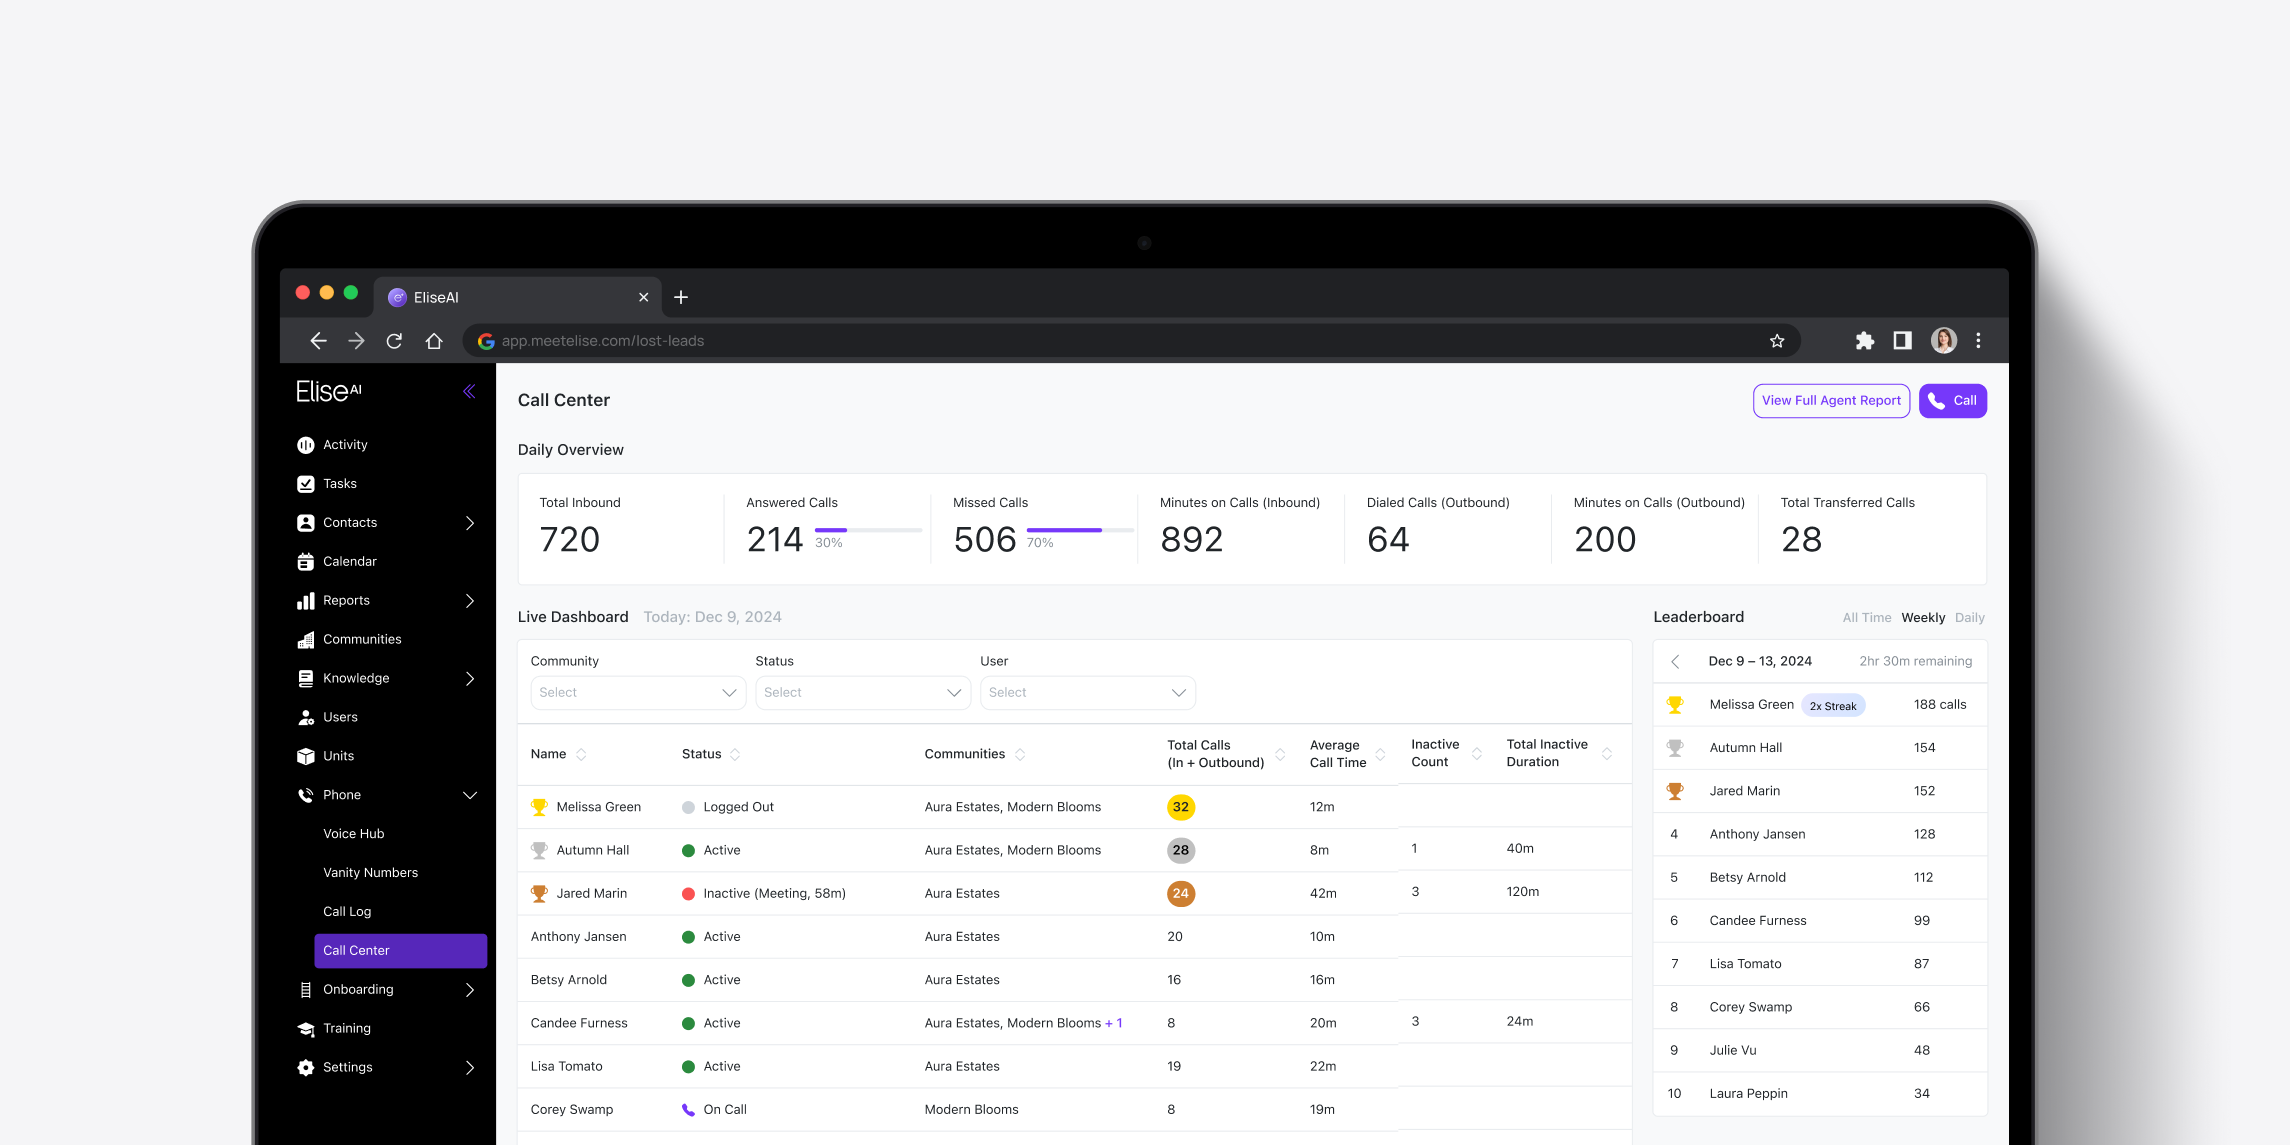Sort the table by Name column
The image size is (2290, 1145).
[581, 754]
